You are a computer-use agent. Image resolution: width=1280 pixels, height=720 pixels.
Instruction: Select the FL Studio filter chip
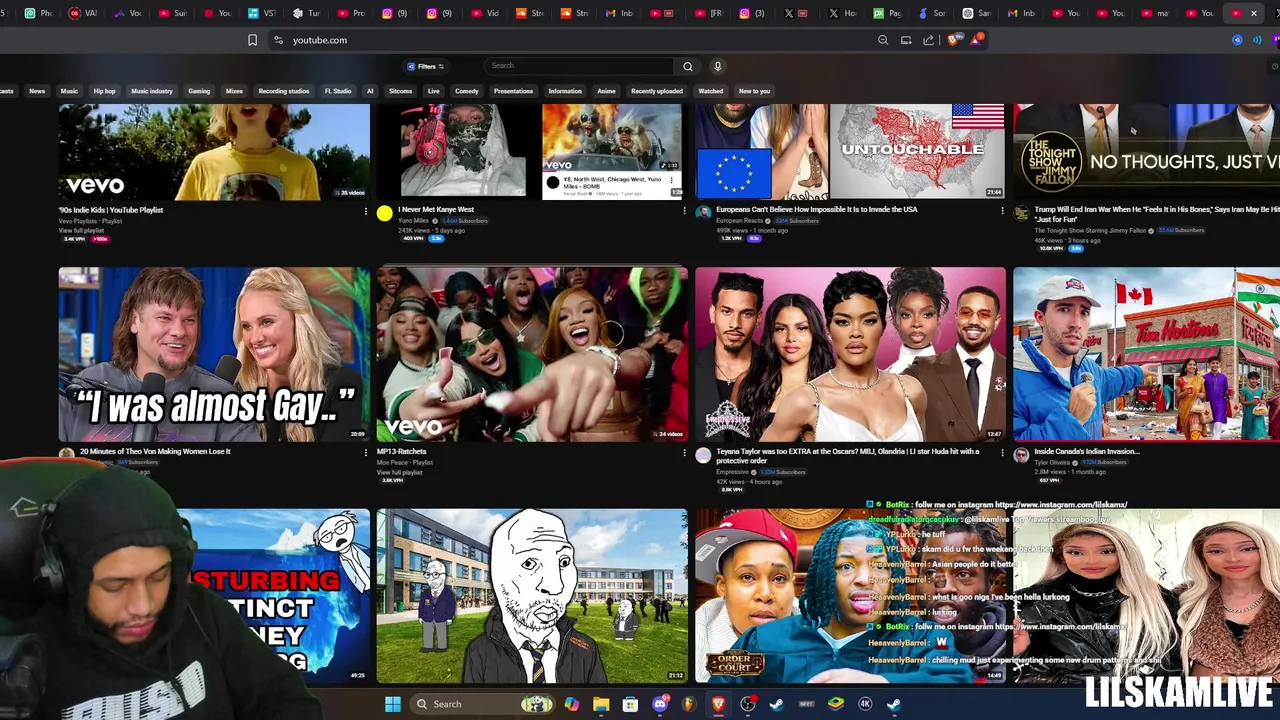point(338,91)
